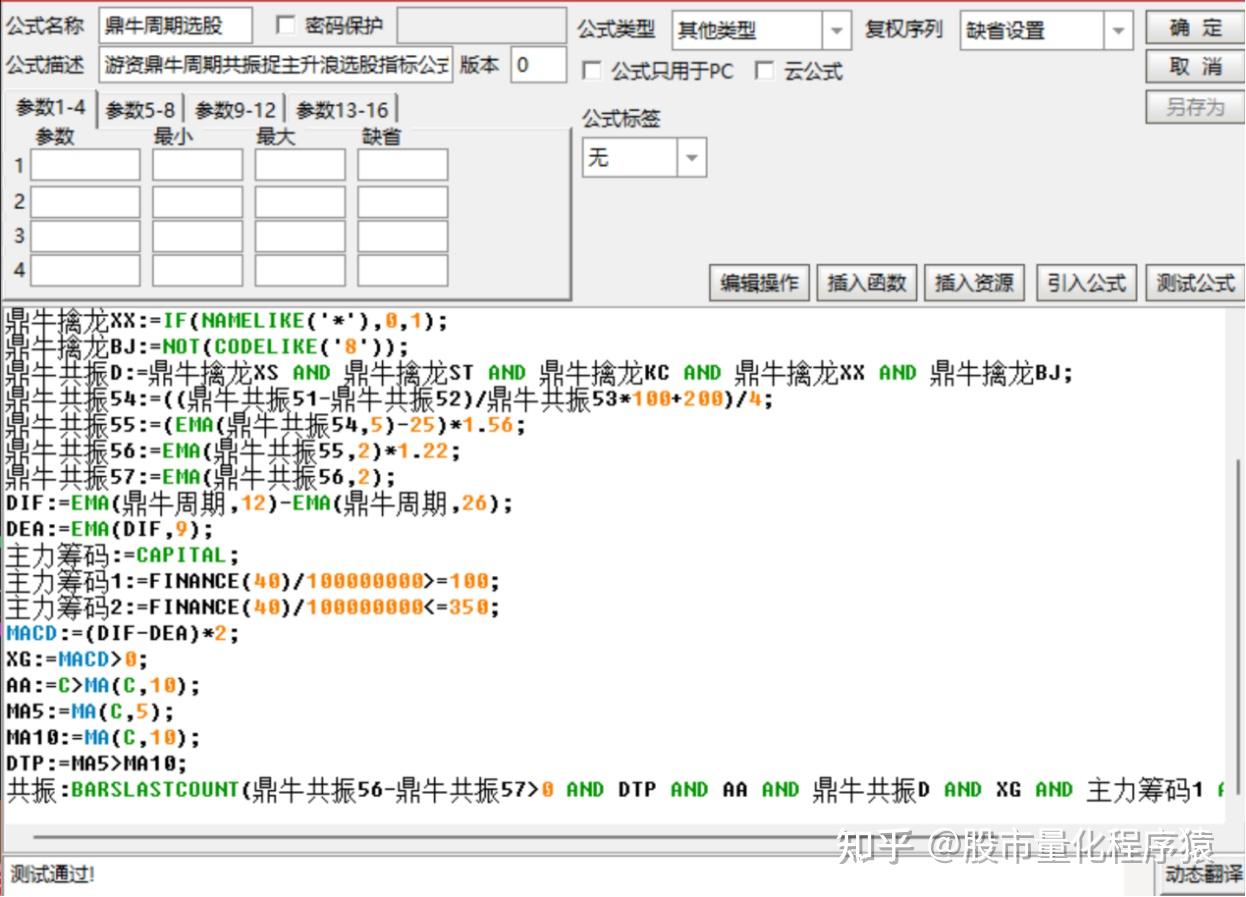Click the code line DEA:=EMA(DIF,9)
Image resolution: width=1246 pixels, height=897 pixels.
(x=110, y=529)
